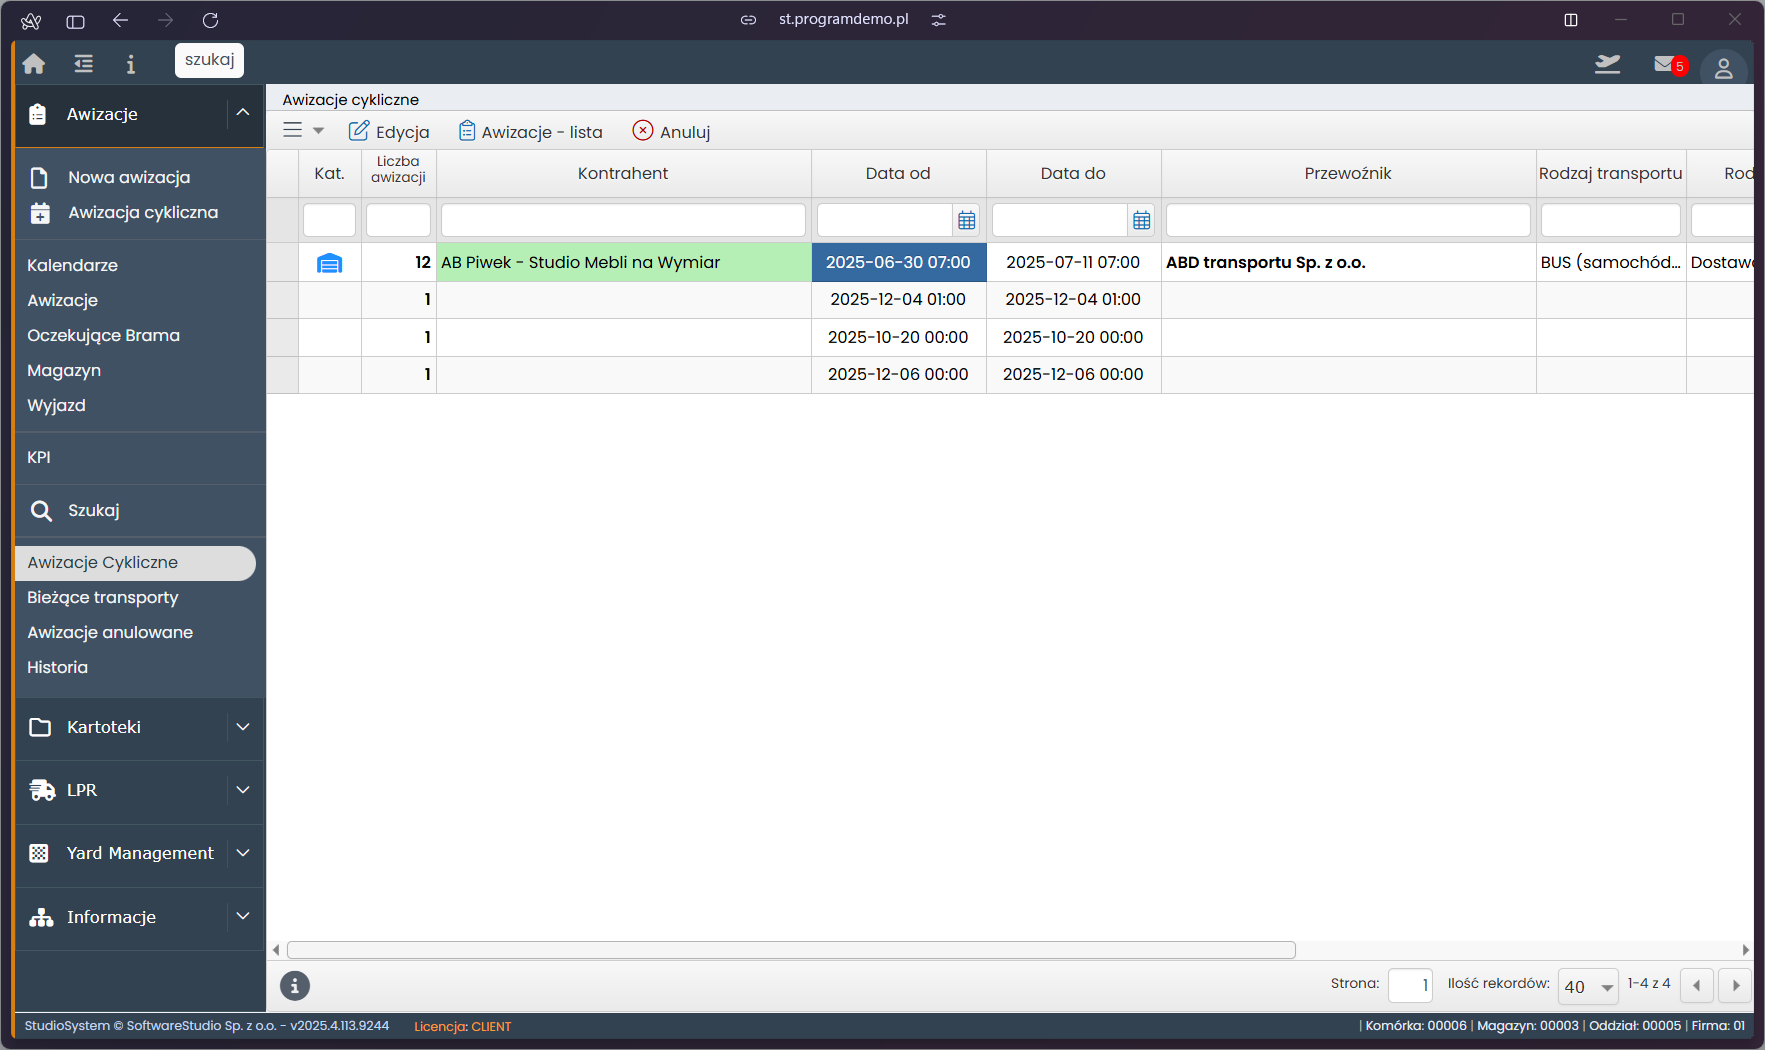Expand the Yard Management section

[x=242, y=853]
